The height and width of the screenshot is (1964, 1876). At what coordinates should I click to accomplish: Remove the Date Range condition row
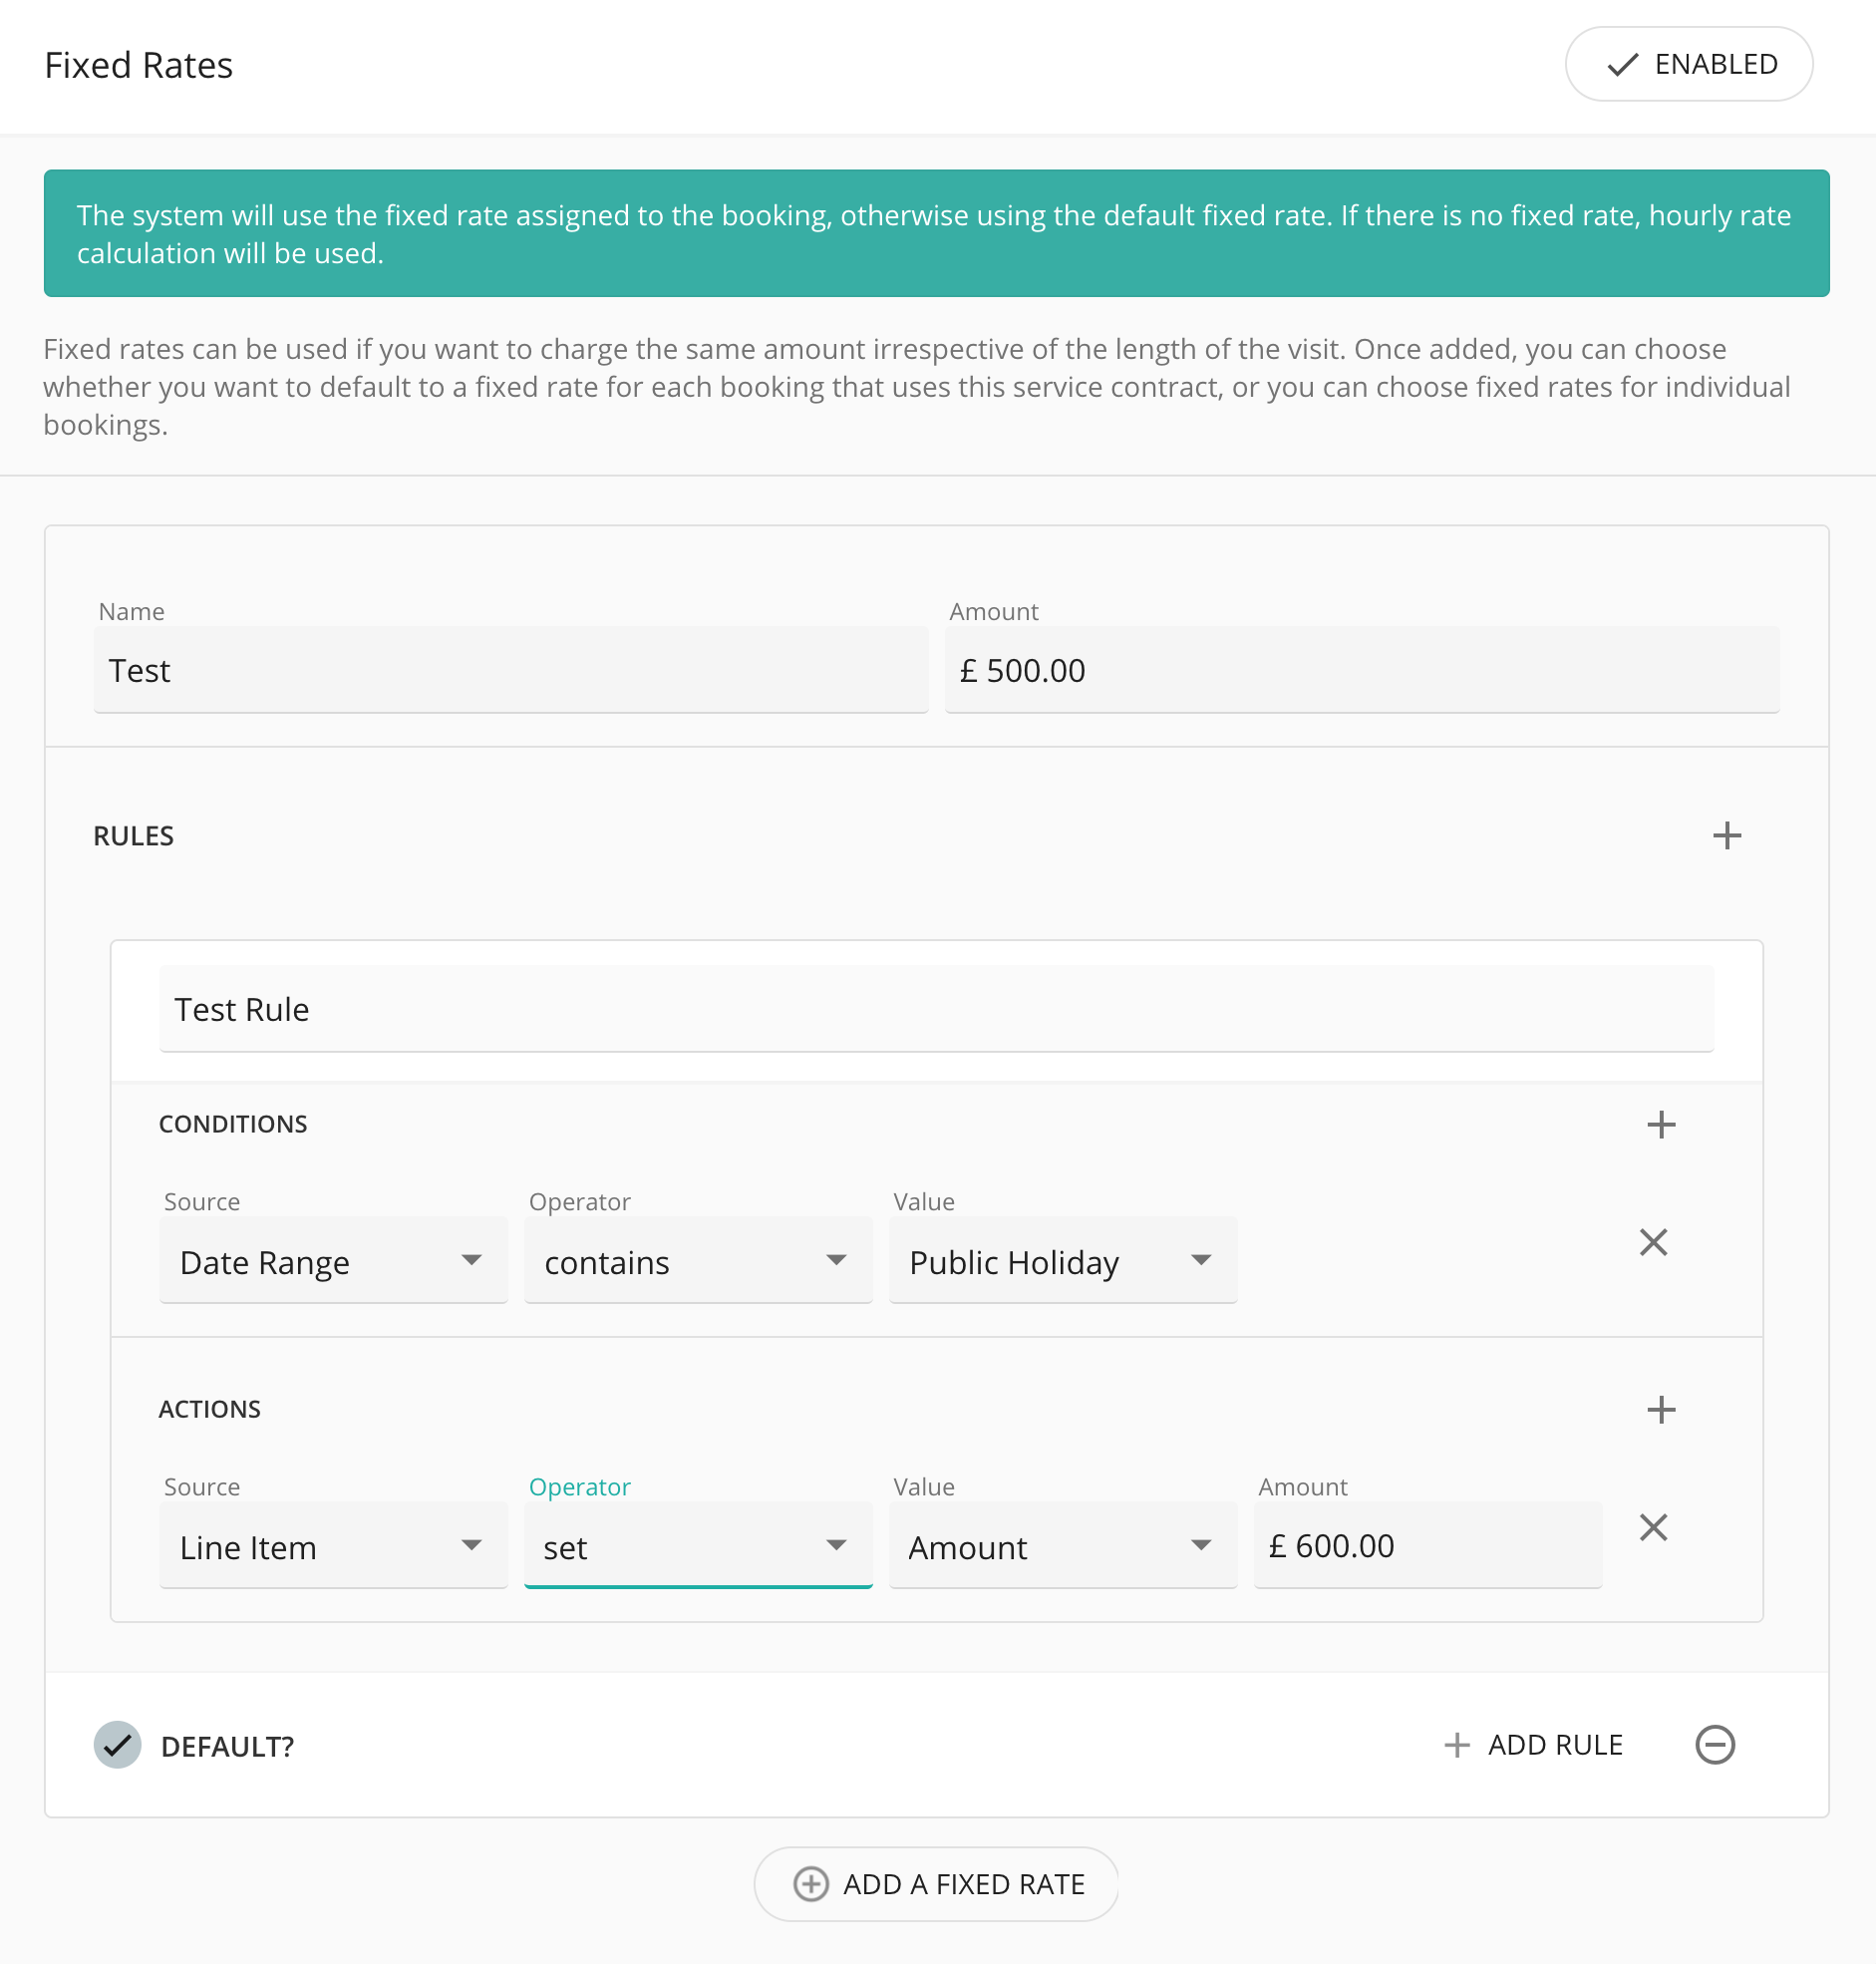[1653, 1242]
